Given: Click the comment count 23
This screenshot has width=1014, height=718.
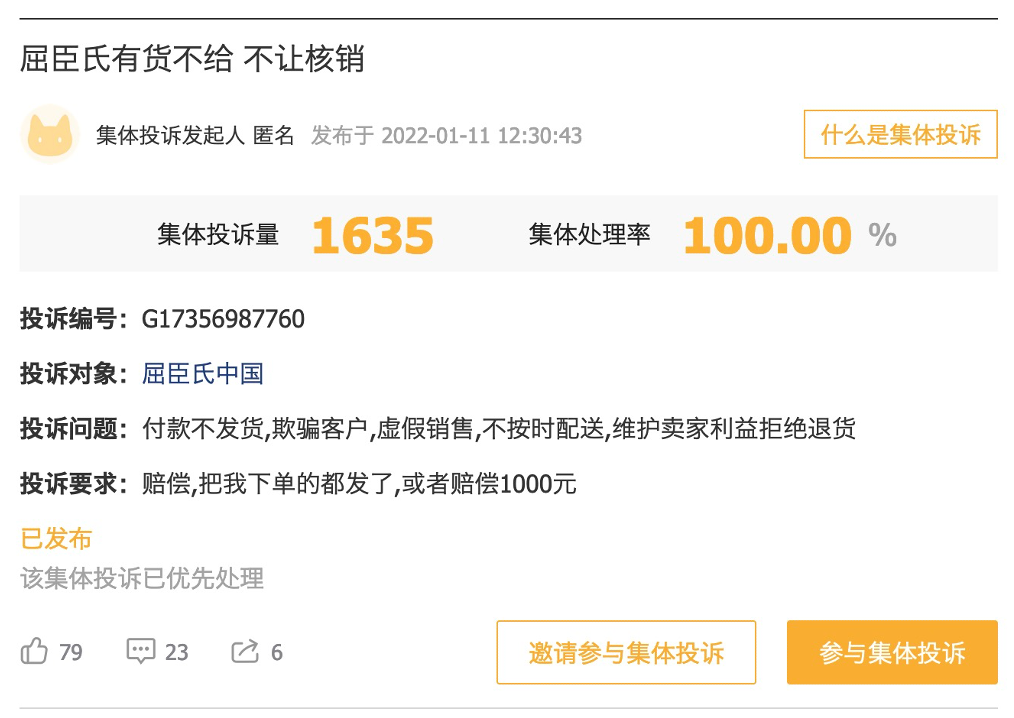Looking at the screenshot, I should 177,653.
